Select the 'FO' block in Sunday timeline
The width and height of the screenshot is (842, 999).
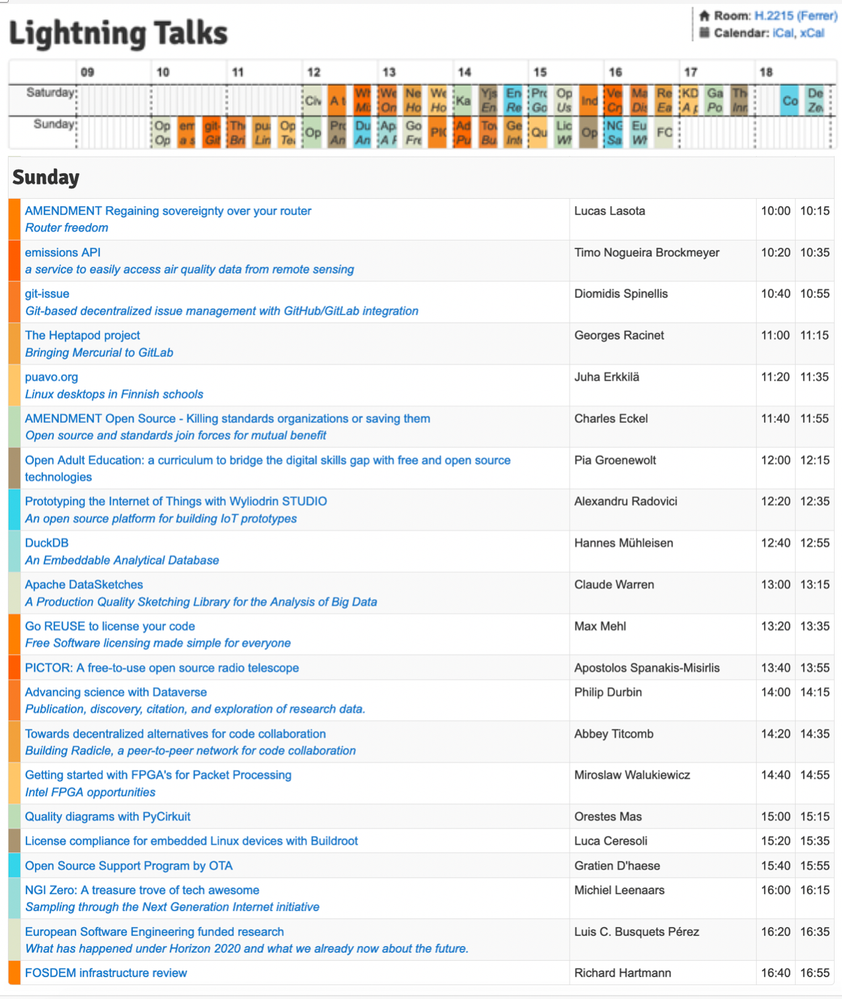coord(664,133)
